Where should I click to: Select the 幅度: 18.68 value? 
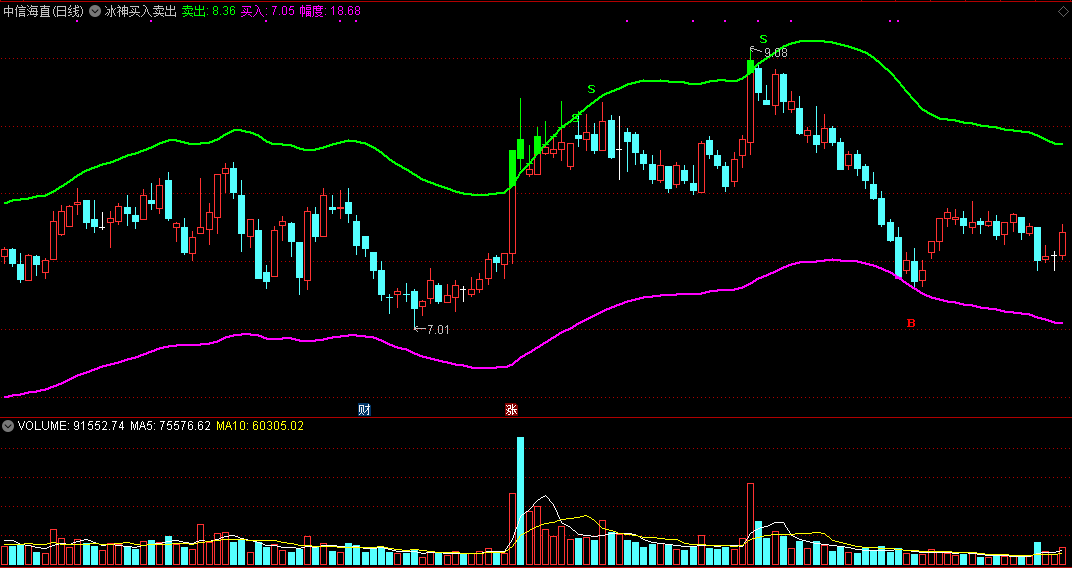click(x=330, y=11)
